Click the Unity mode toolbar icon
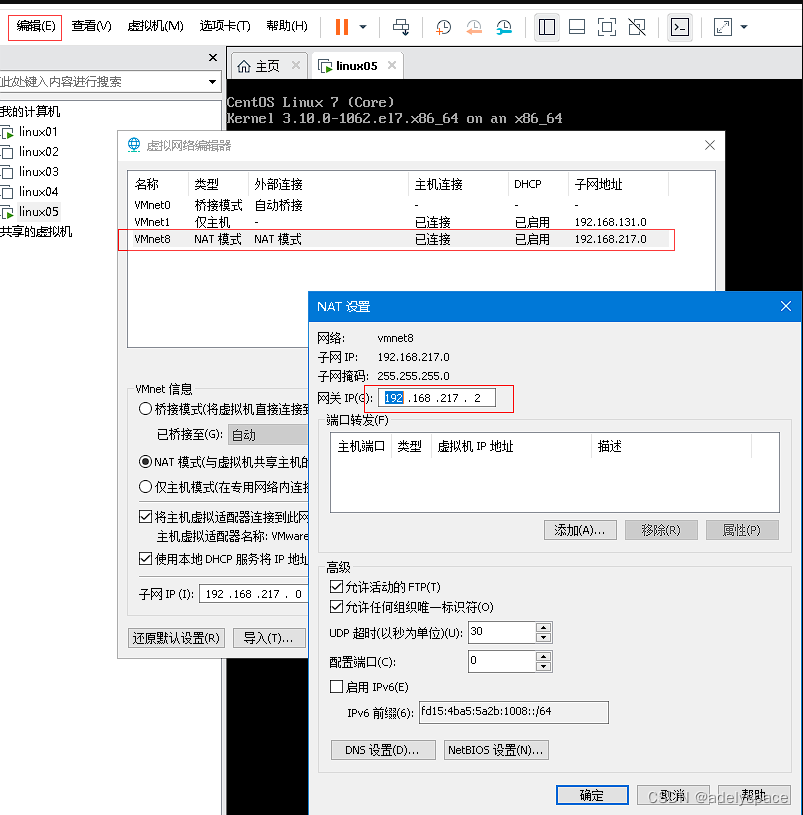The image size is (803, 815). coord(637,27)
